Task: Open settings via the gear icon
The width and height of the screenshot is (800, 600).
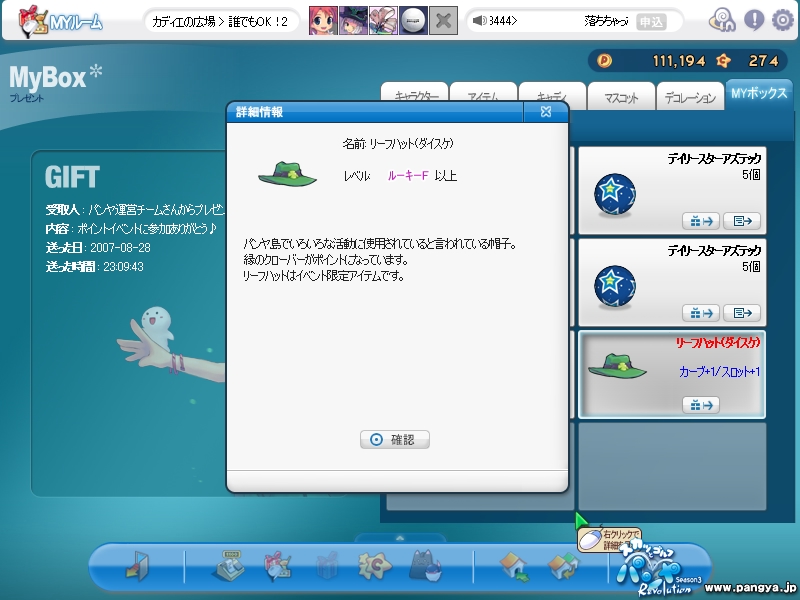Action: click(783, 20)
